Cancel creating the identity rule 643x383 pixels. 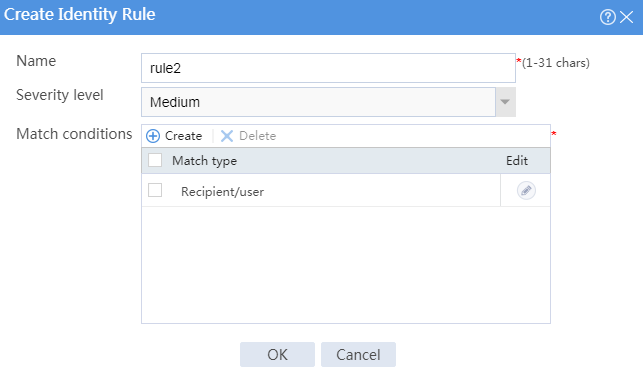click(358, 354)
